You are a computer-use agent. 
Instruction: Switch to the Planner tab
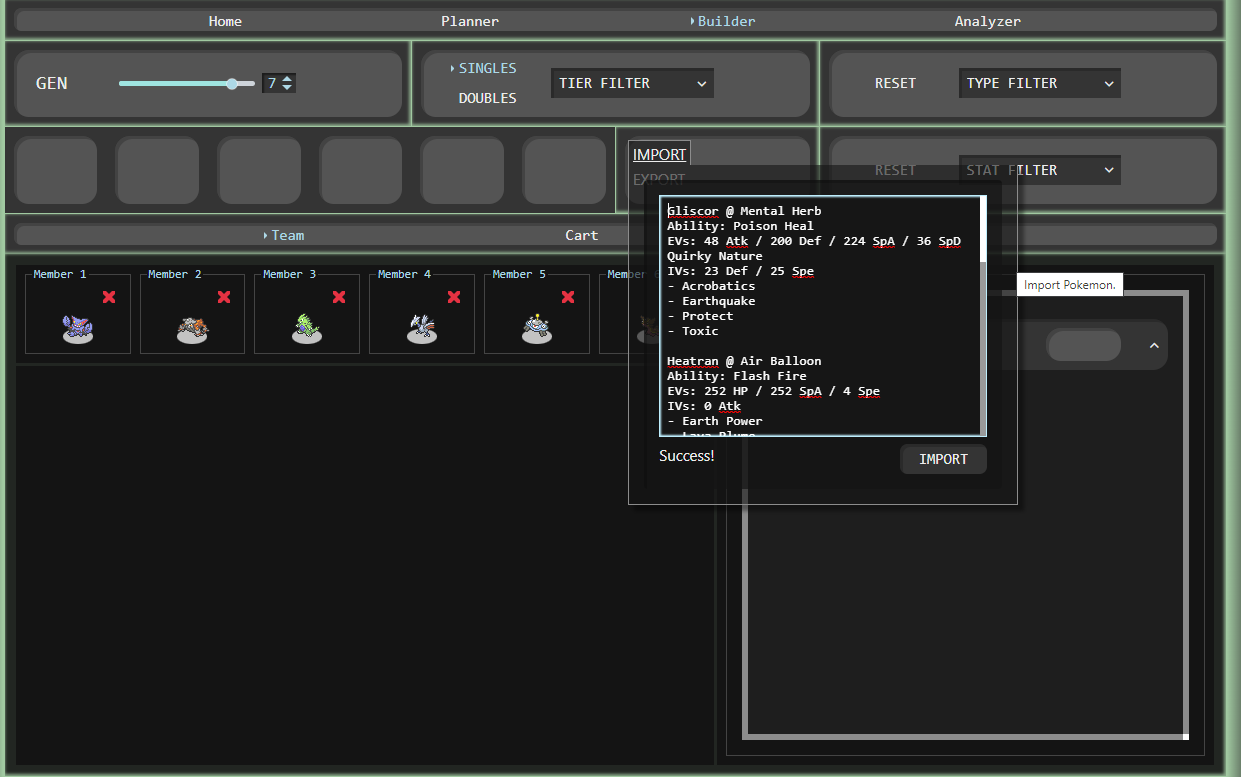click(470, 21)
